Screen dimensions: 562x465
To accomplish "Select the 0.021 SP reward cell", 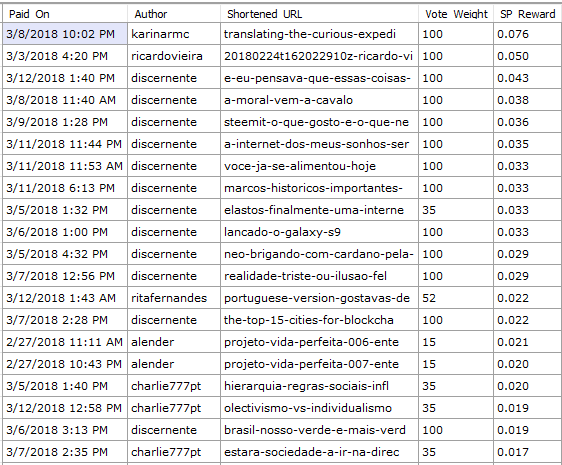I will pos(528,342).
